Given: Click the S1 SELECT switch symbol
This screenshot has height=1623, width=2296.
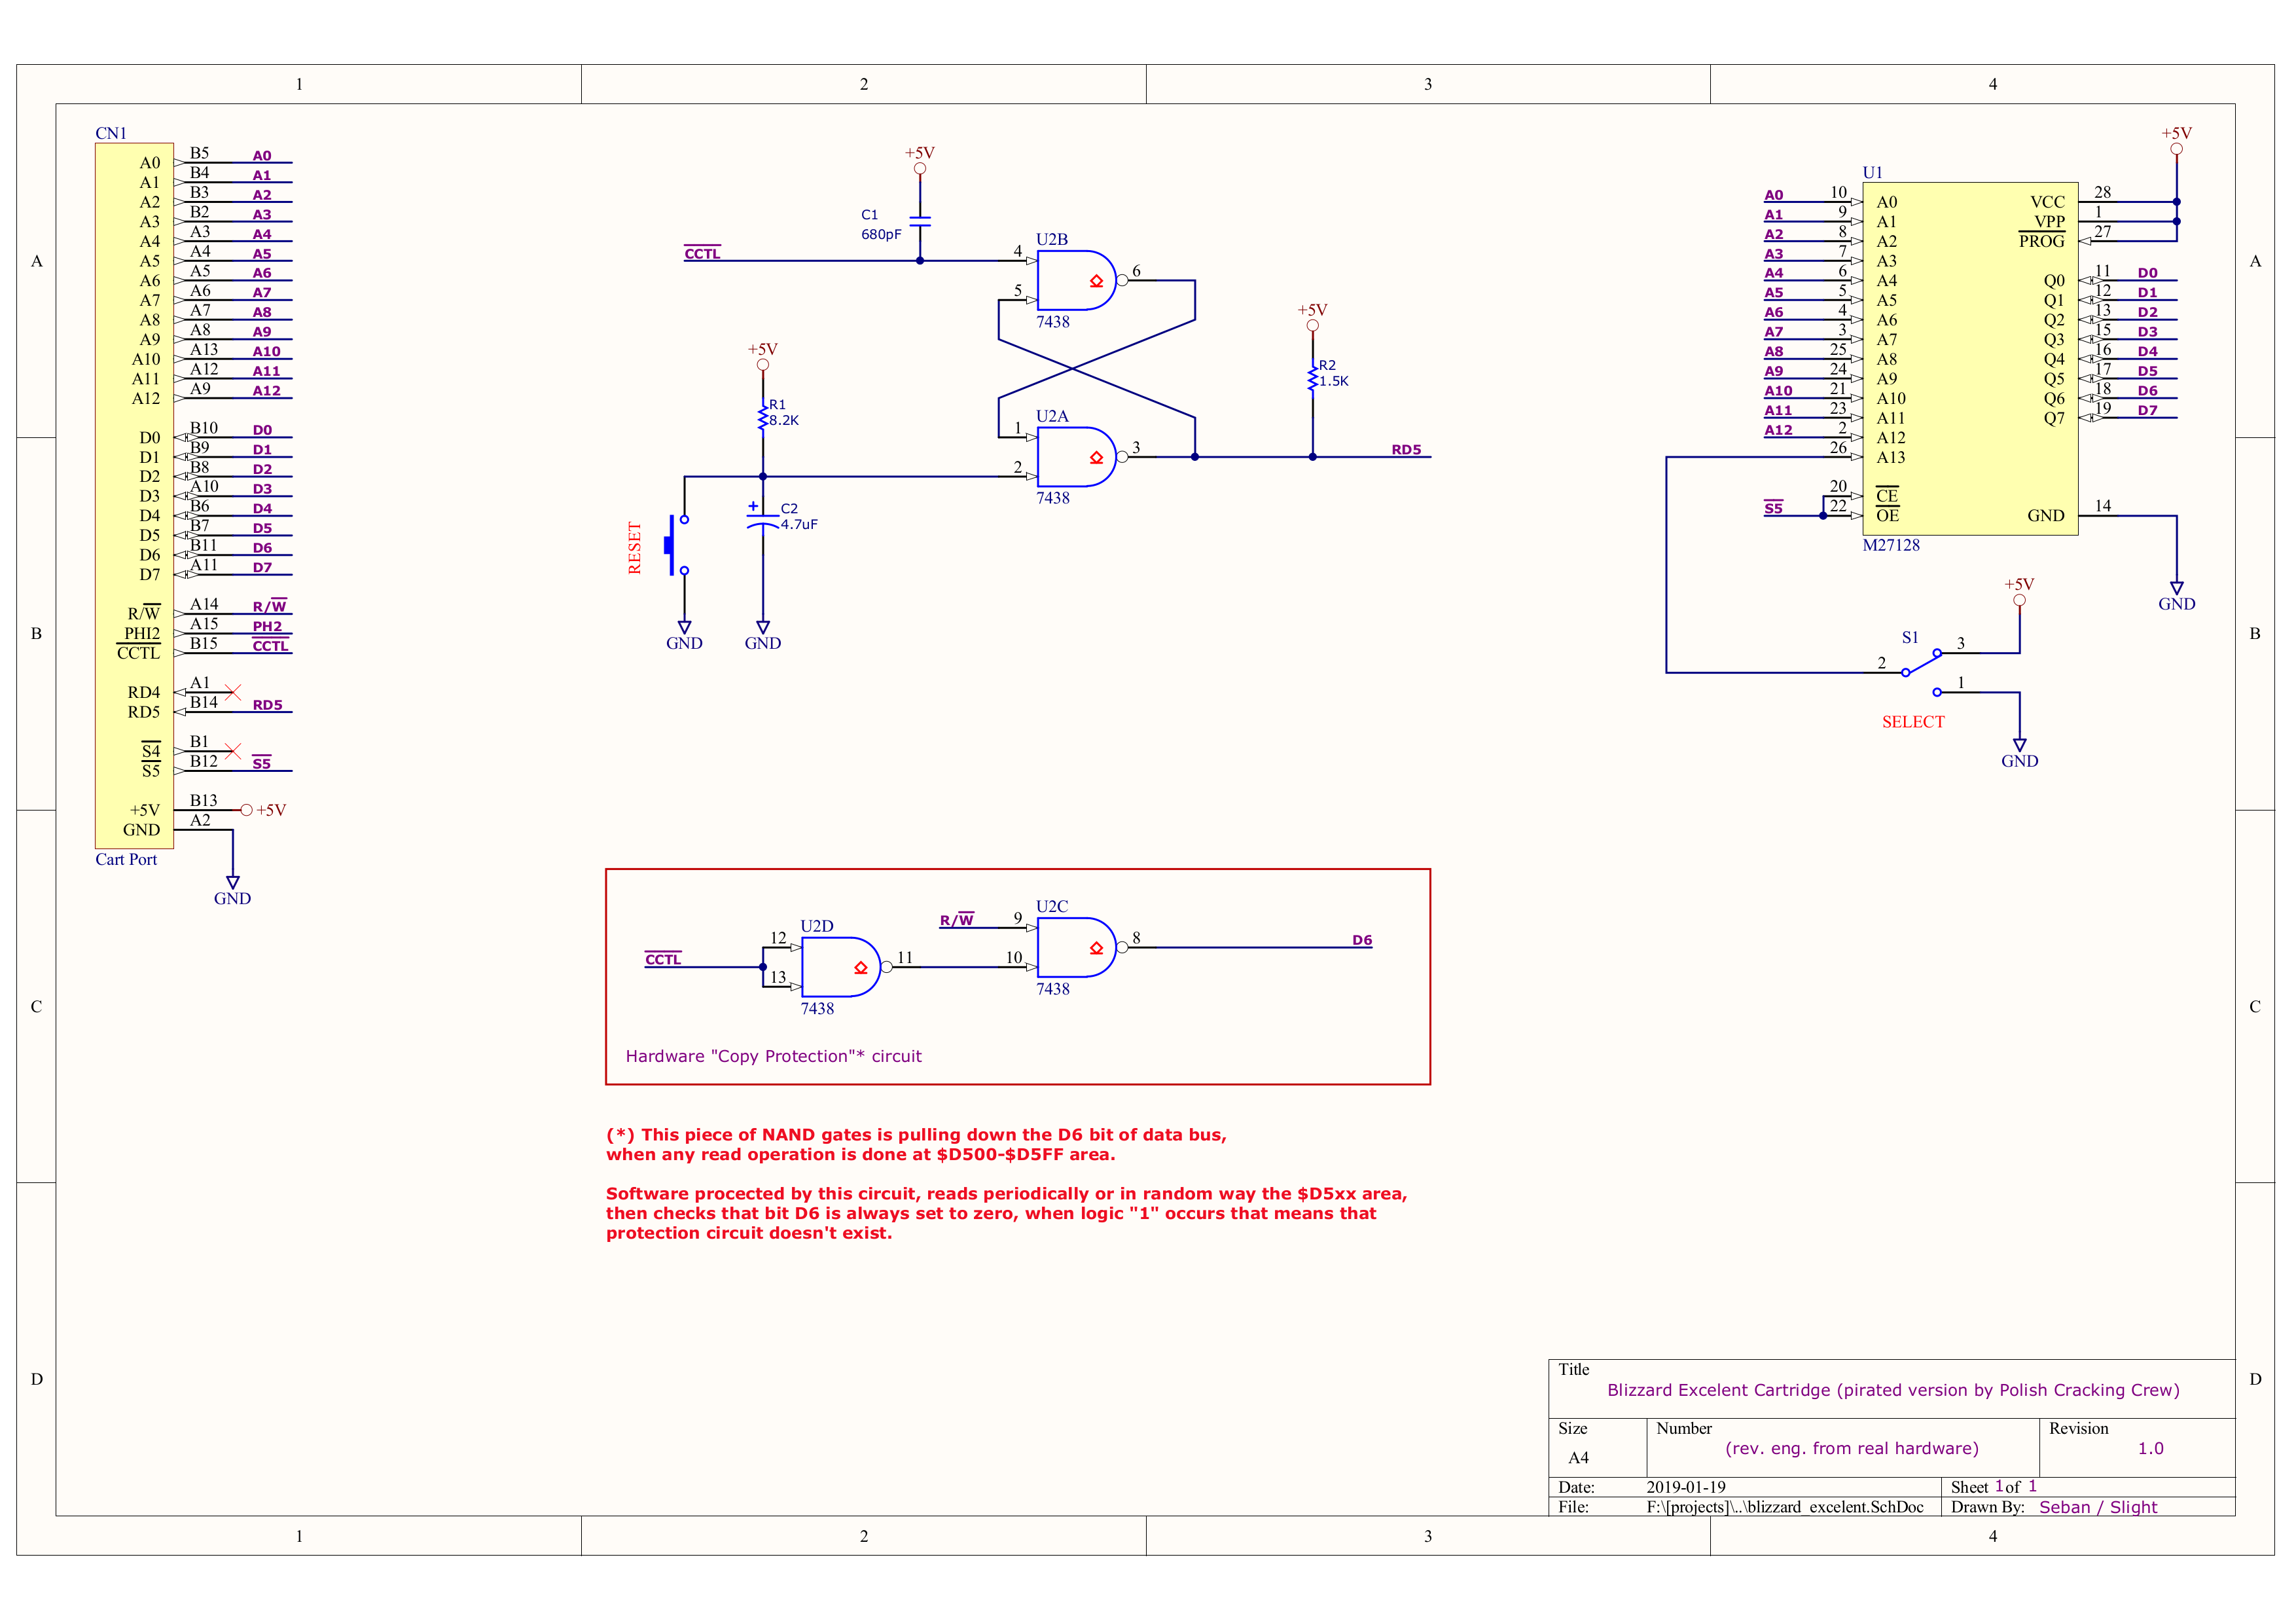Looking at the screenshot, I should point(1921,664).
